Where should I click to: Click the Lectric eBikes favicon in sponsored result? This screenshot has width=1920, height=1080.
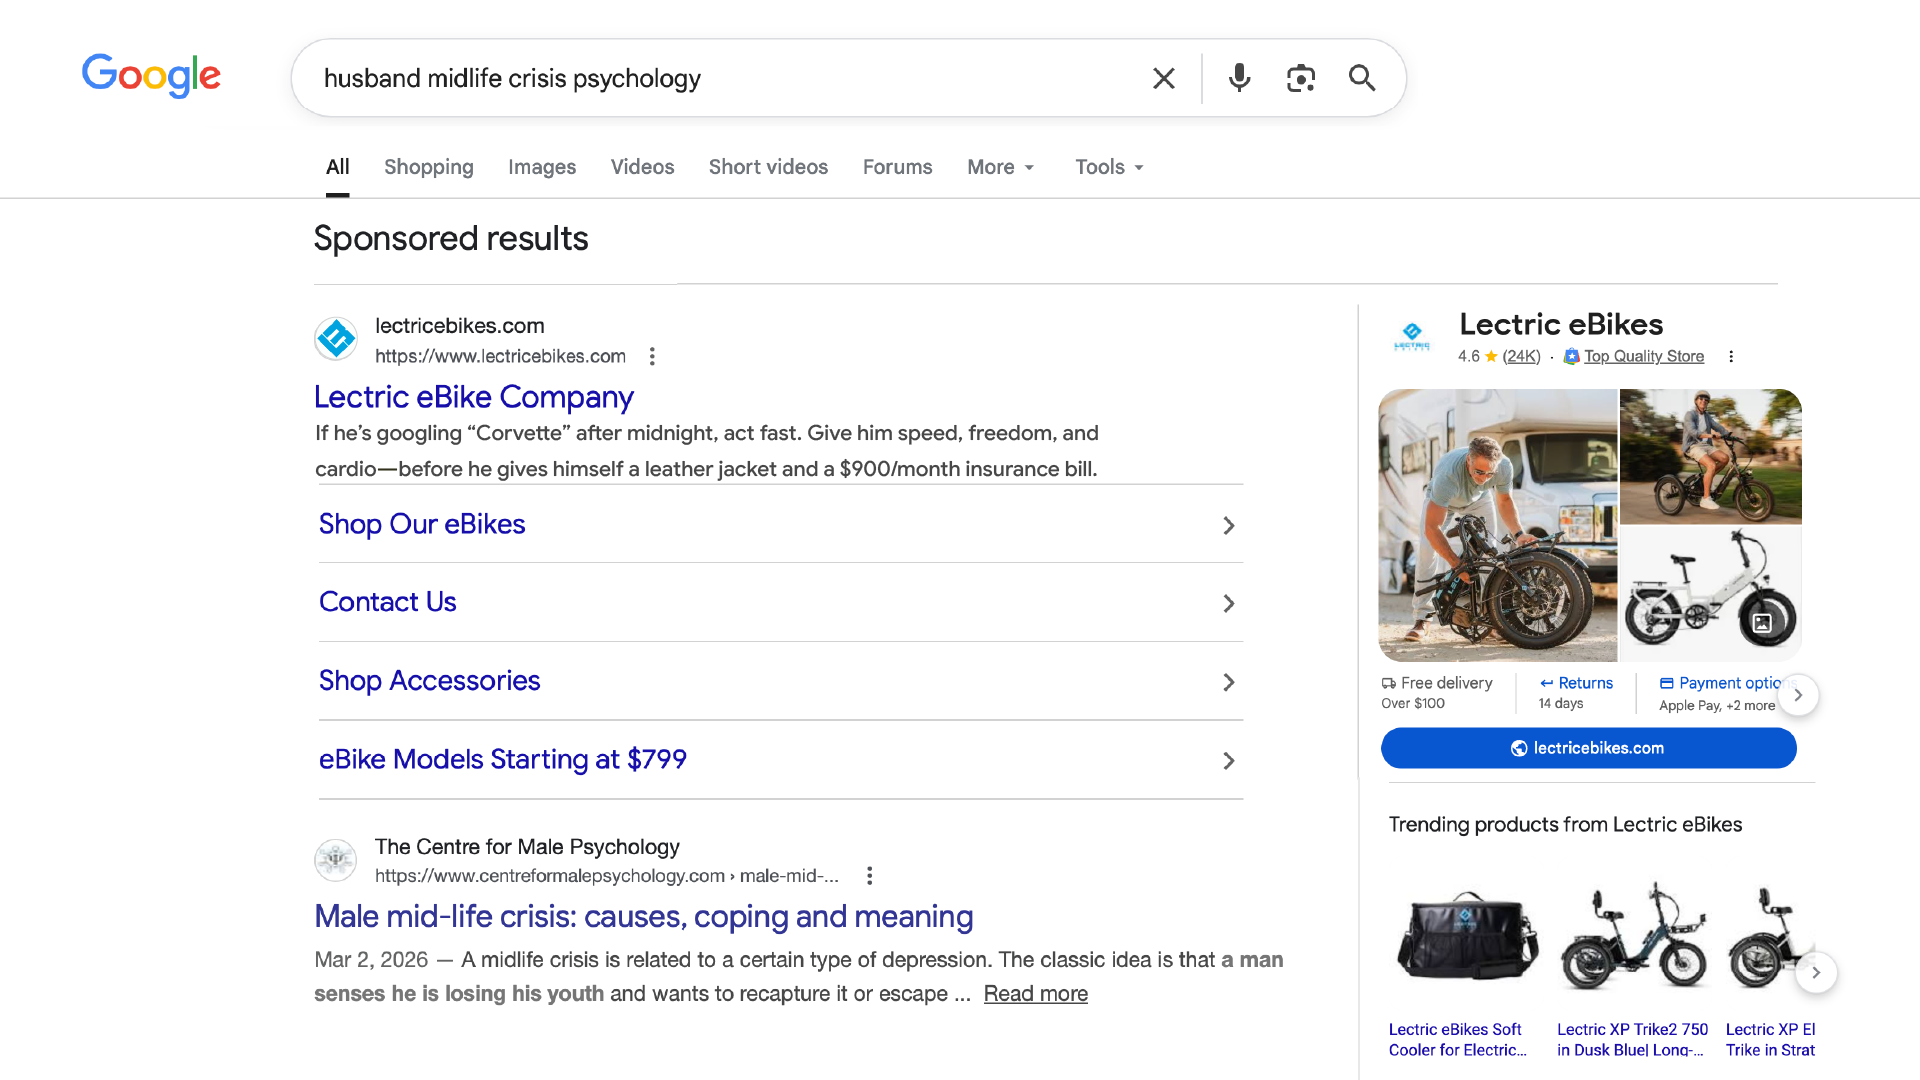[x=336, y=339]
